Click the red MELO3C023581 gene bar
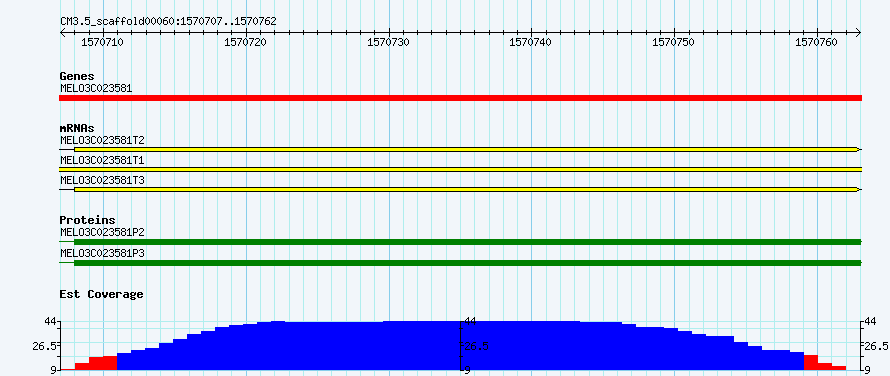This screenshot has width=890, height=376. tap(460, 98)
